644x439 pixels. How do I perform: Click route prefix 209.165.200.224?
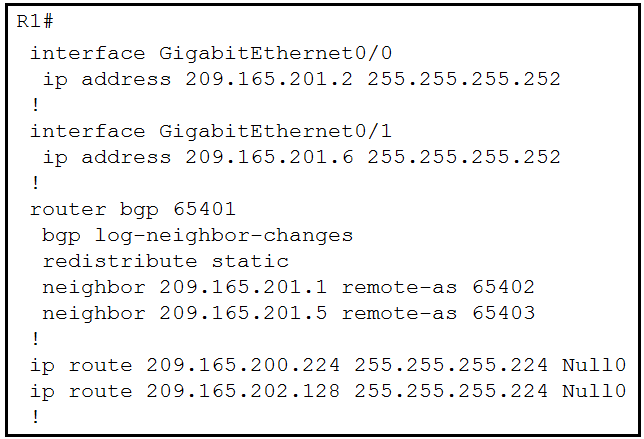click(243, 365)
